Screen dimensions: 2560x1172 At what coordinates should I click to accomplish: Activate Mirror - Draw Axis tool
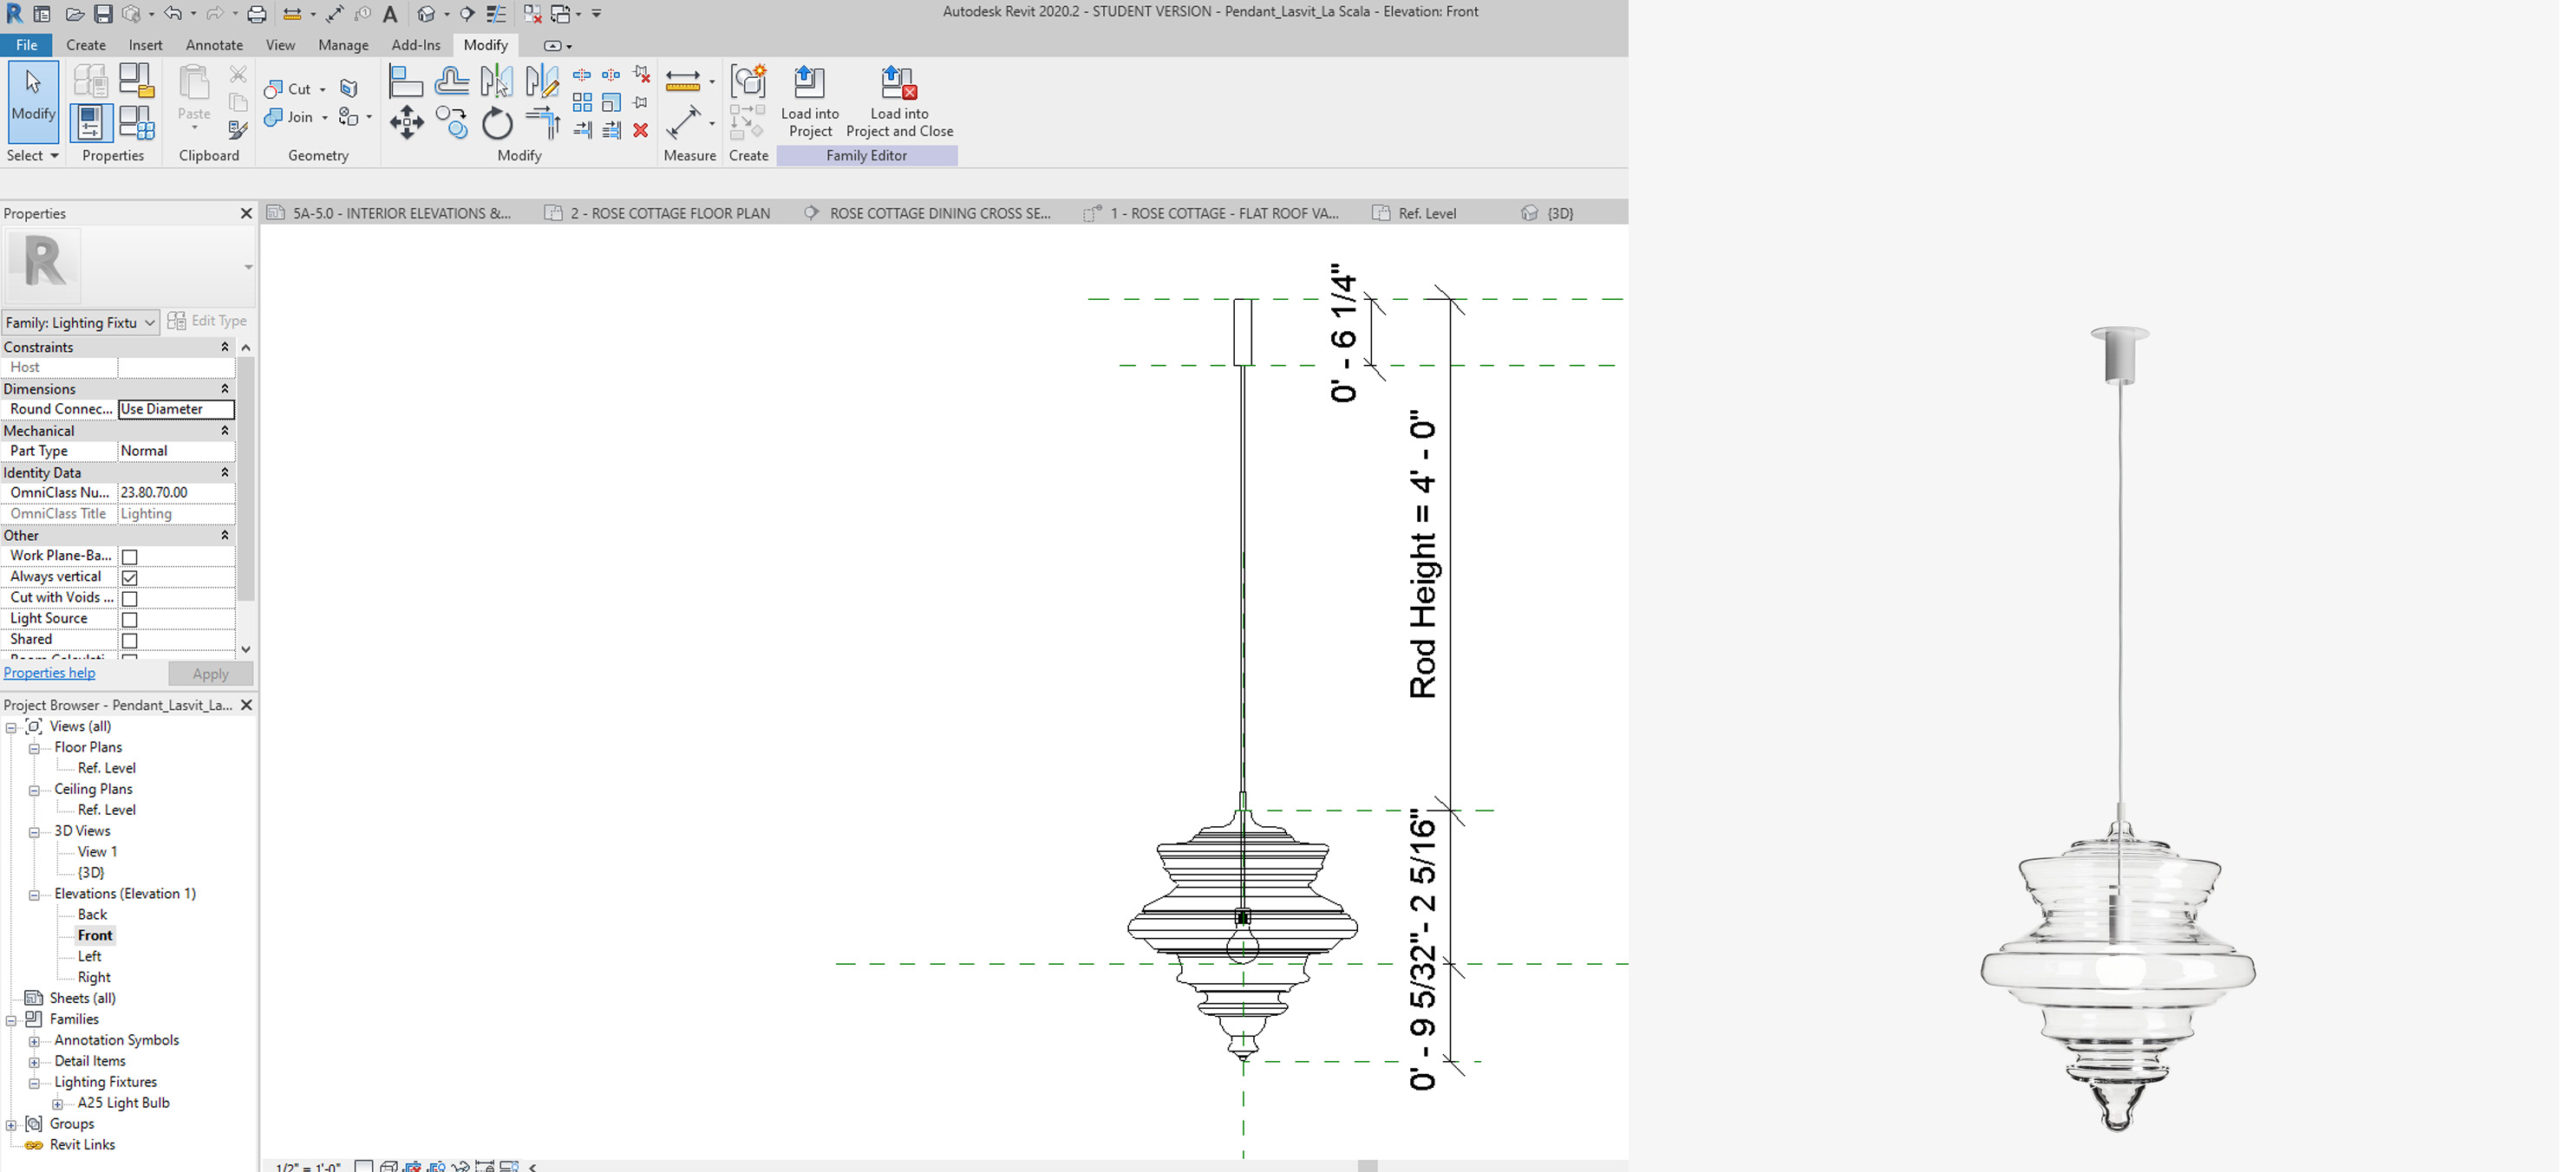[542, 81]
